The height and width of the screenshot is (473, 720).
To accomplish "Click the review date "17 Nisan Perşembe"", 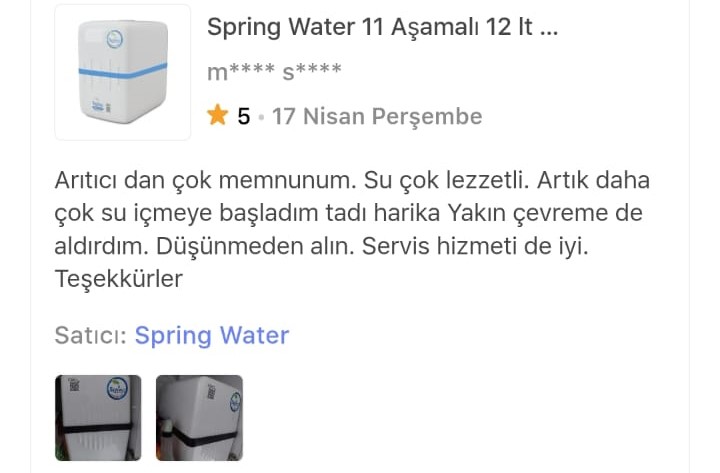I will point(377,116).
